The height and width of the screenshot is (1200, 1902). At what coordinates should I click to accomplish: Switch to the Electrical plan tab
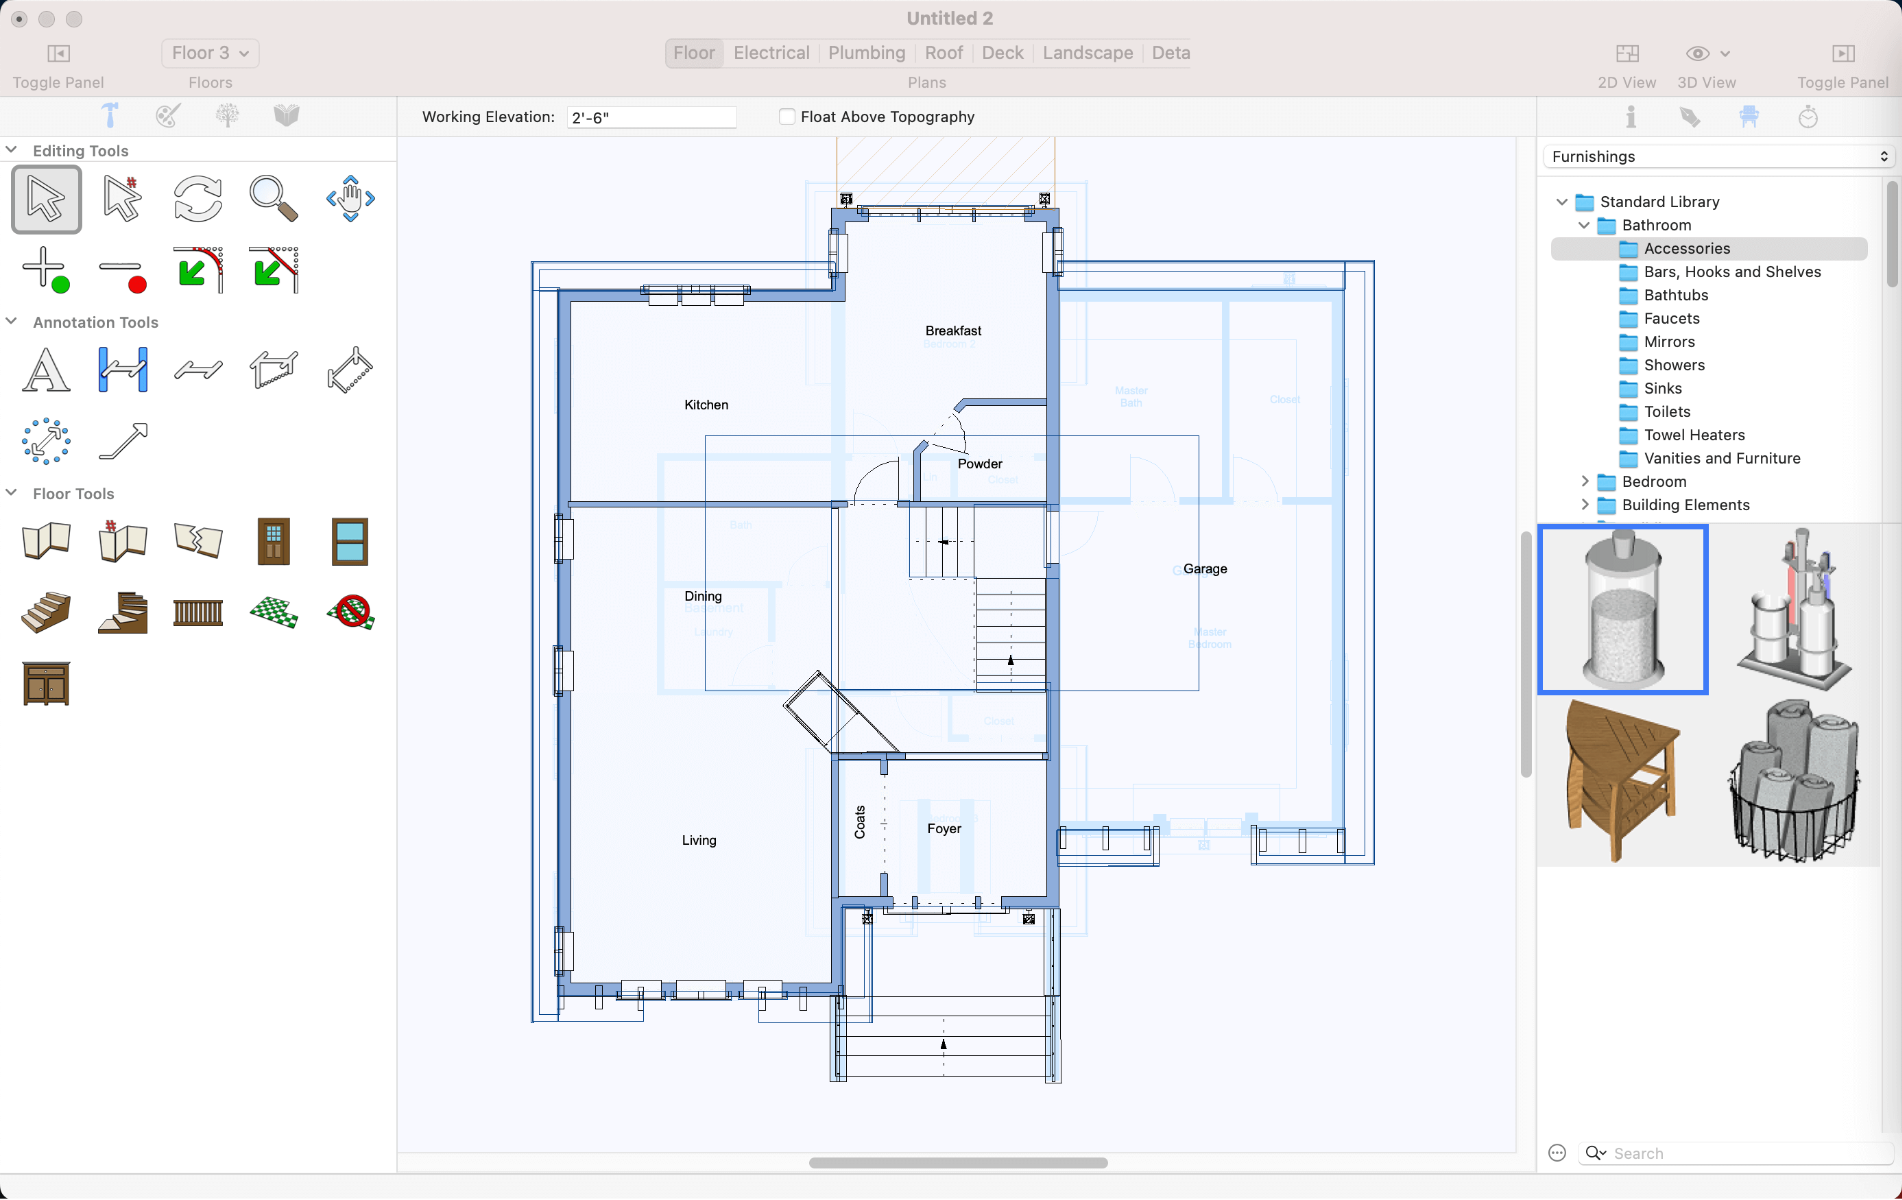point(771,53)
